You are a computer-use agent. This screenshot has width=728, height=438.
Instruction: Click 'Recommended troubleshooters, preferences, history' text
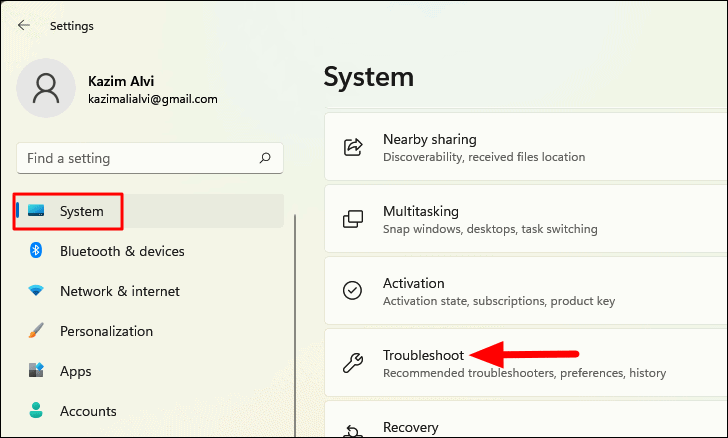coord(525,373)
